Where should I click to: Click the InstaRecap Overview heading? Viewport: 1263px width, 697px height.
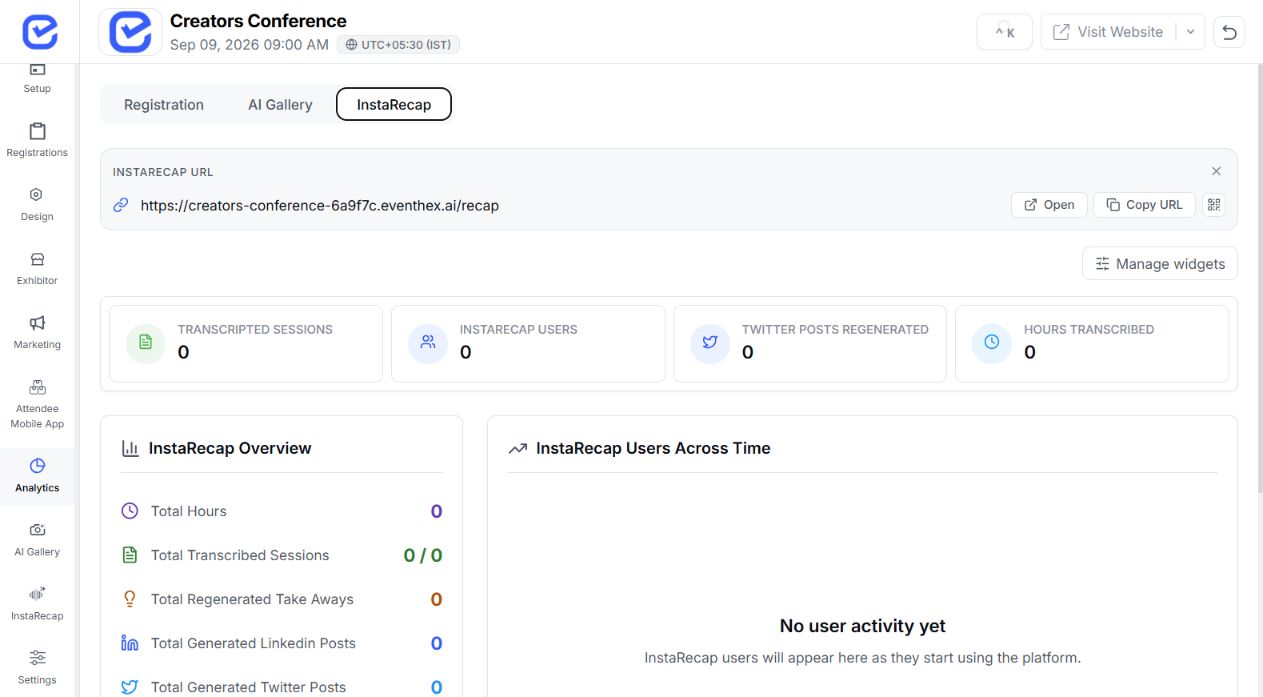coord(230,449)
